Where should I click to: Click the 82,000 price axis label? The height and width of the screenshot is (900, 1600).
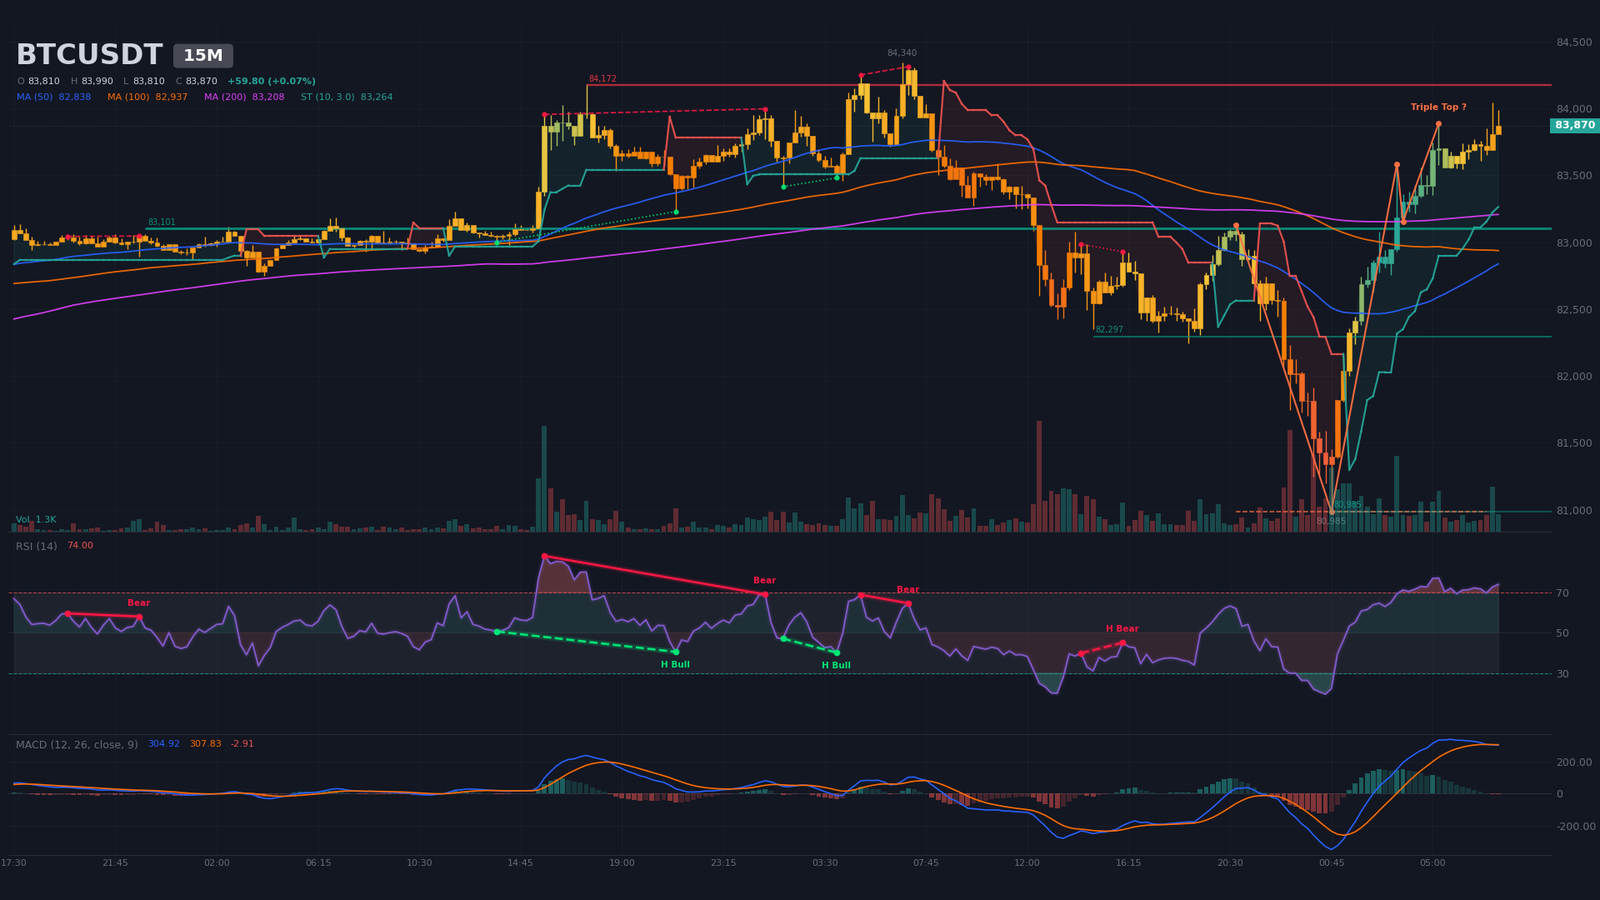click(x=1574, y=377)
